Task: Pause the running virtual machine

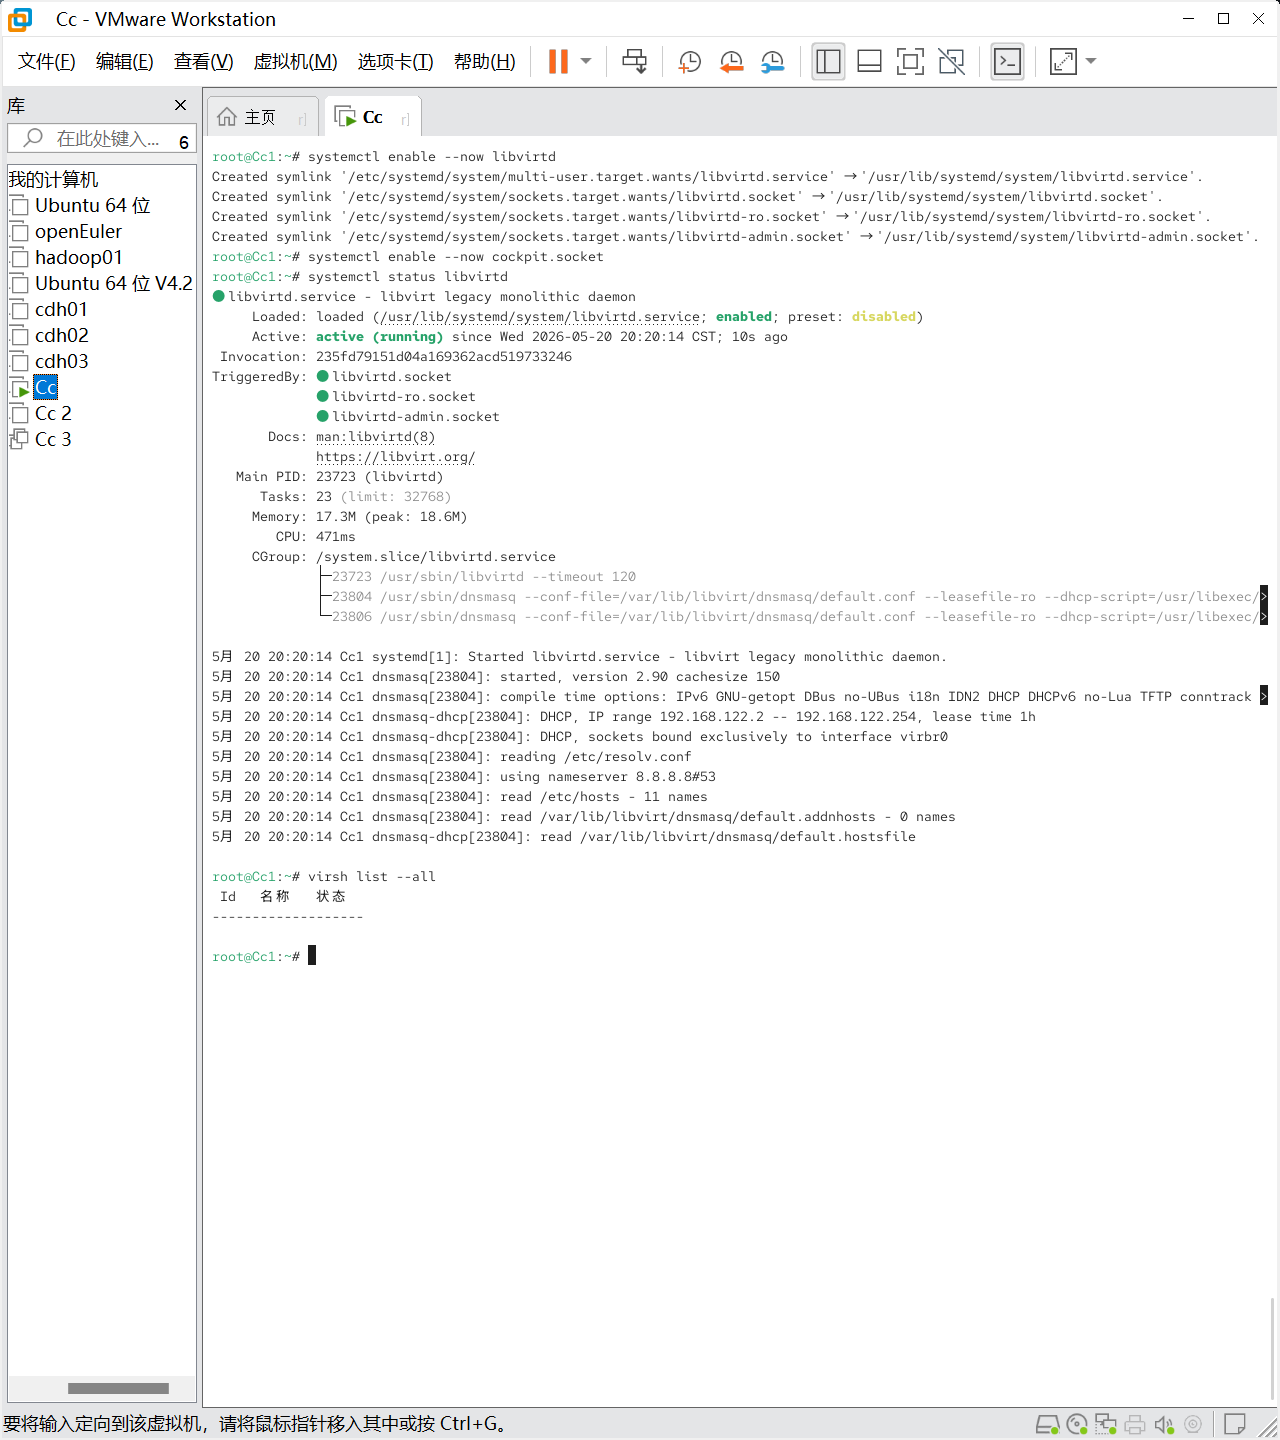Action: click(x=558, y=61)
